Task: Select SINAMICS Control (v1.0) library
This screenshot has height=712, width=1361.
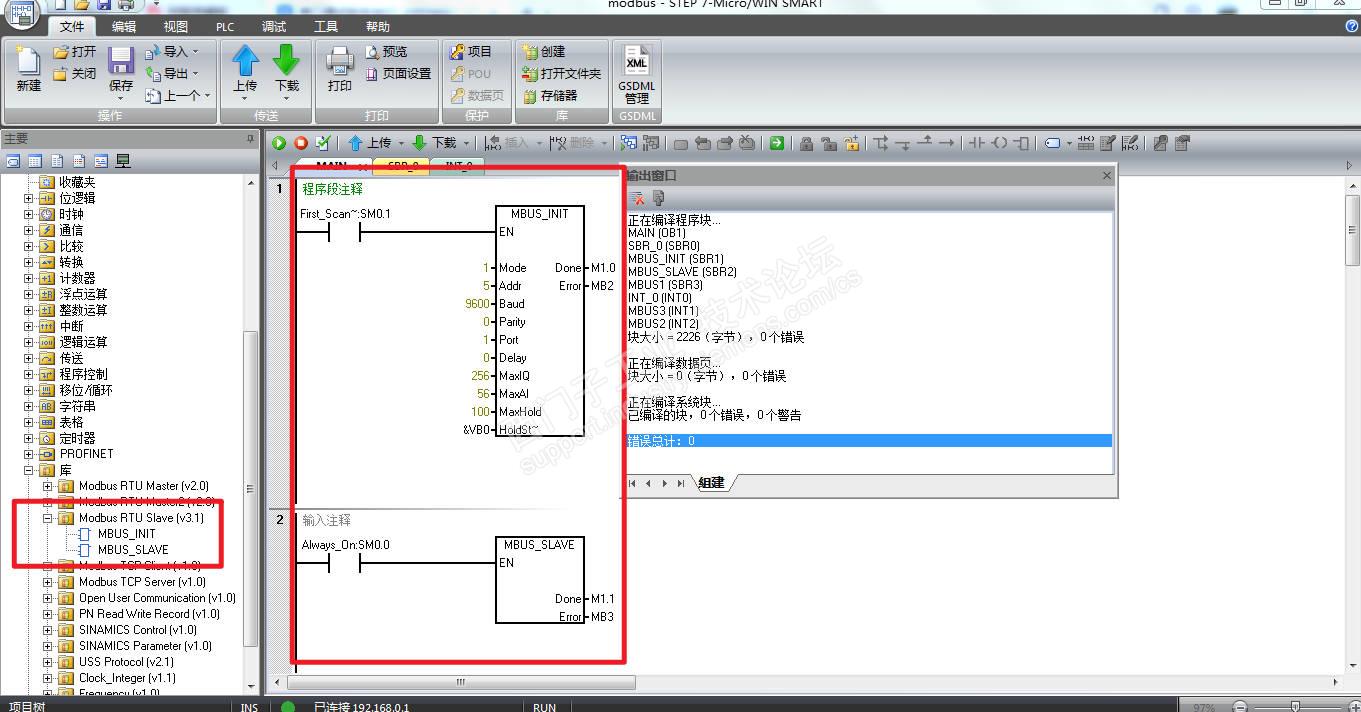Action: pos(138,630)
